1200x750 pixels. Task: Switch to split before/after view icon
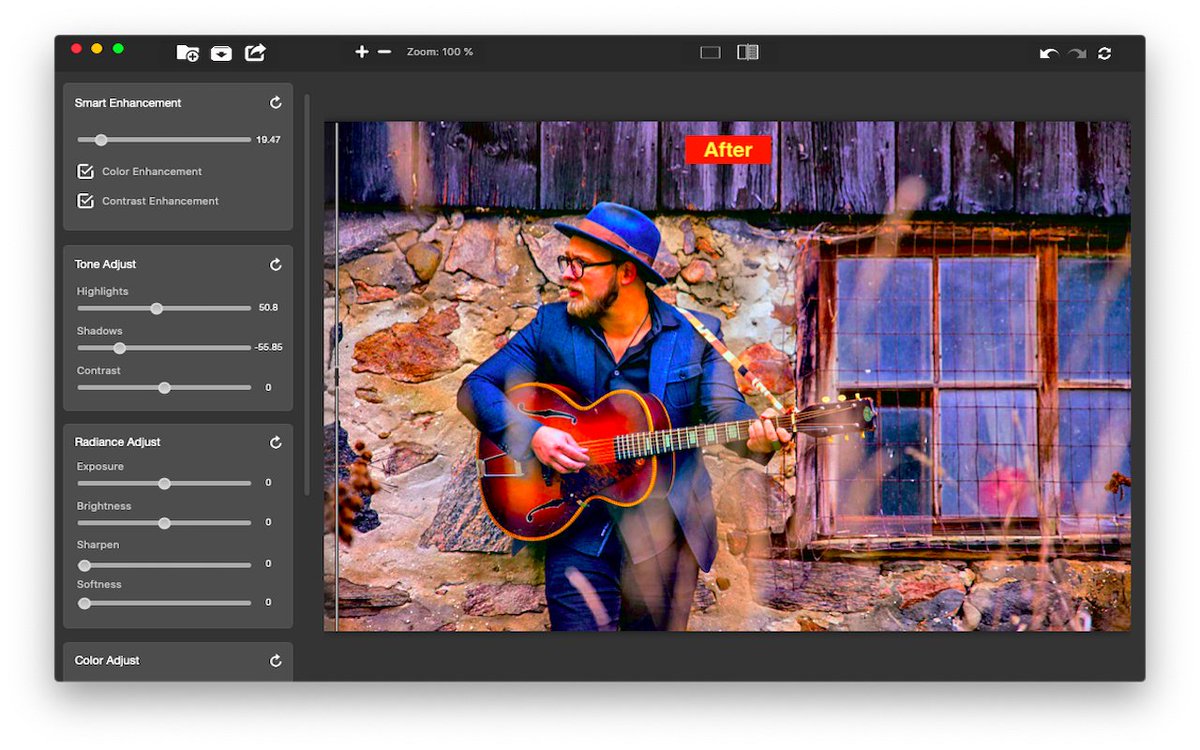coord(748,52)
